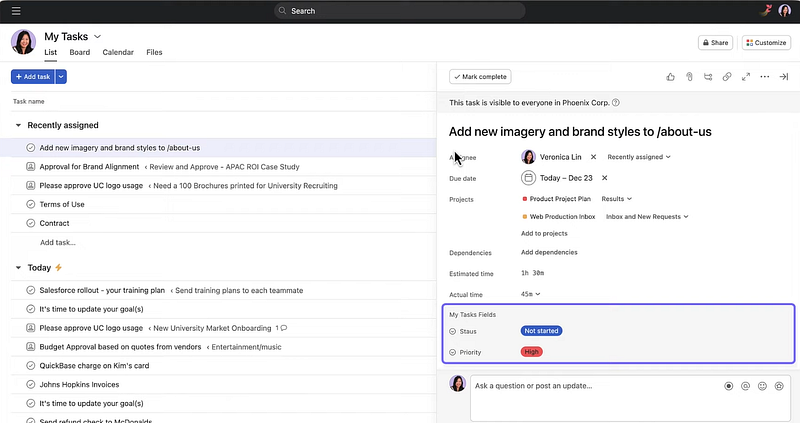Open the subtask icon in the task toolbar

708,76
